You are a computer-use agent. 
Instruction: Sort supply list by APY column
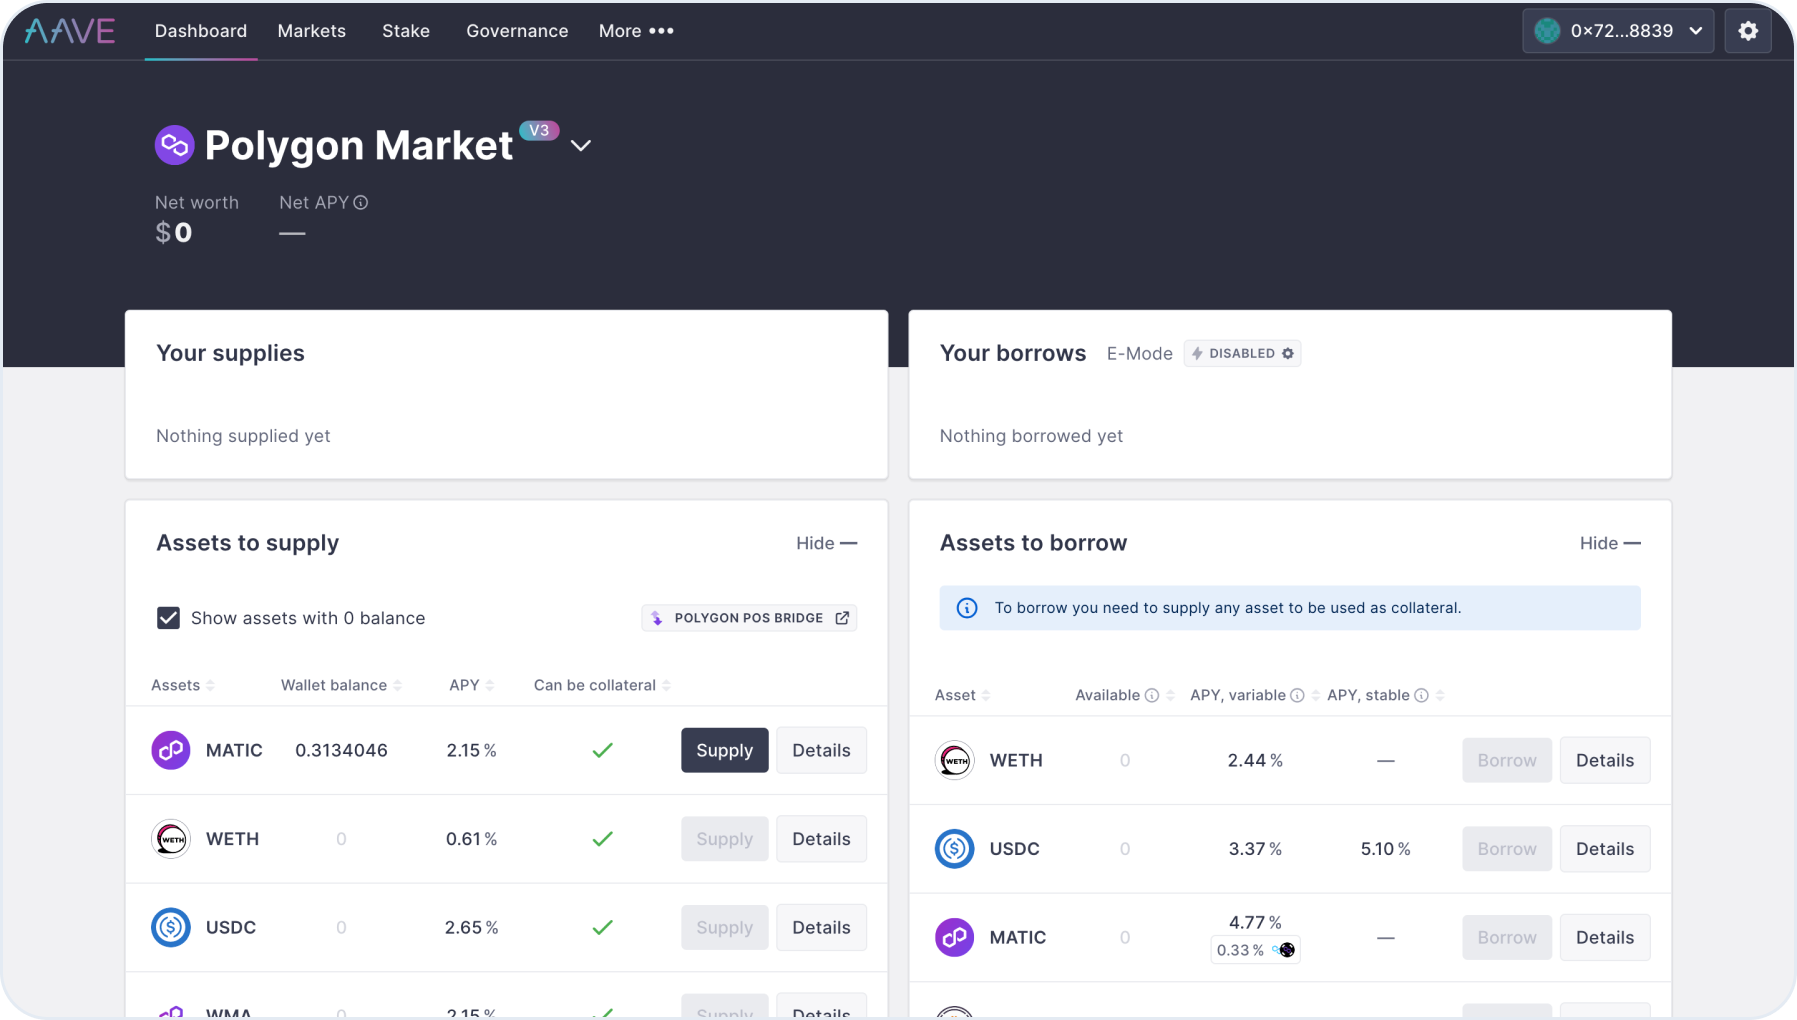(x=472, y=685)
